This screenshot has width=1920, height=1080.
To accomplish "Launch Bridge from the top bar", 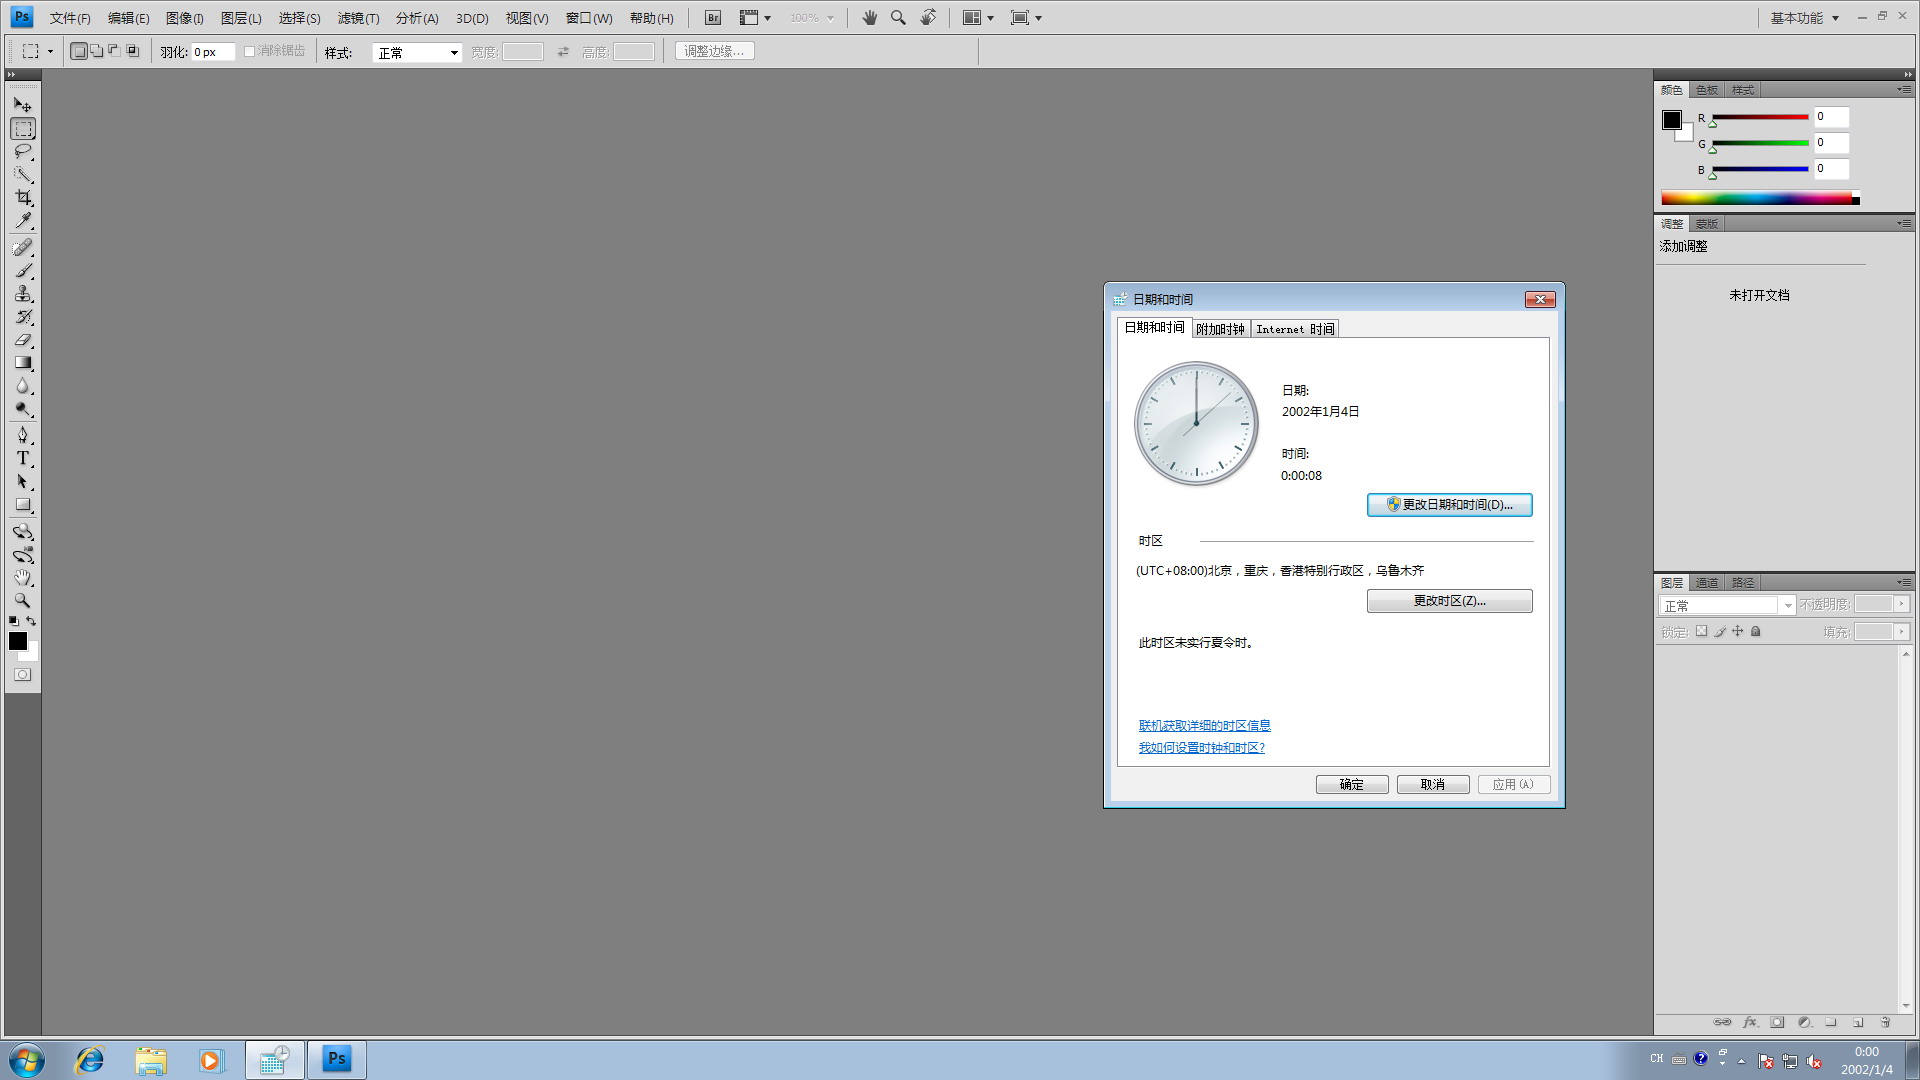I will [x=713, y=18].
